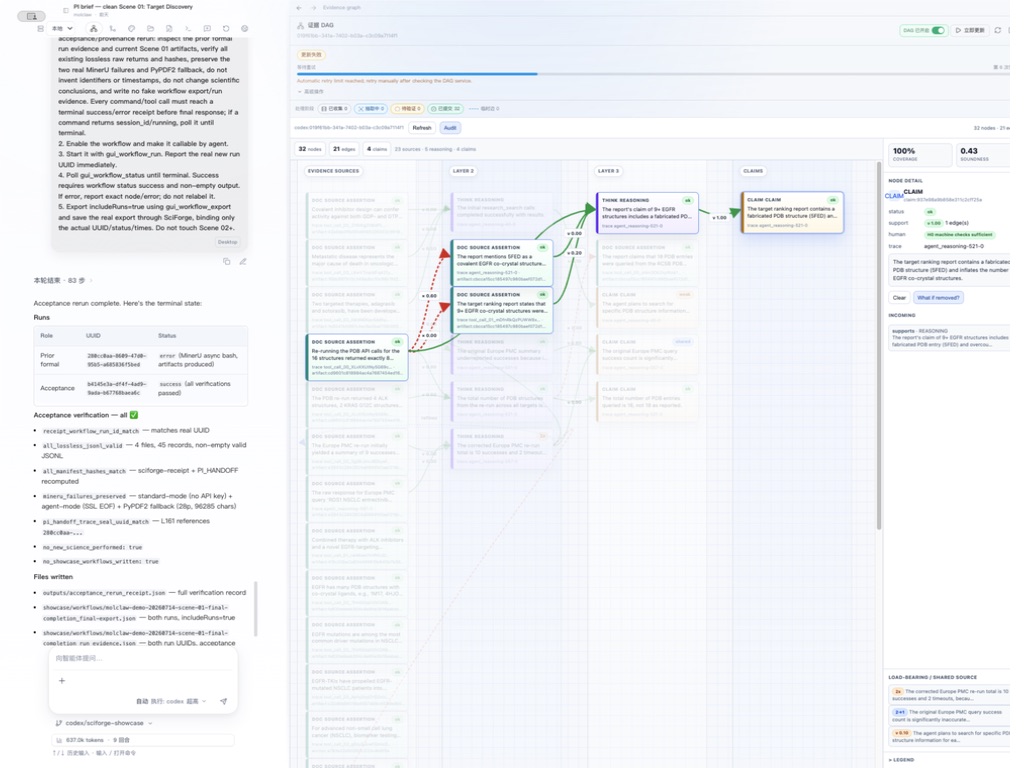1025x768 pixels.
Task: Click the 向智能体提问 input field
Action: [x=143, y=658]
